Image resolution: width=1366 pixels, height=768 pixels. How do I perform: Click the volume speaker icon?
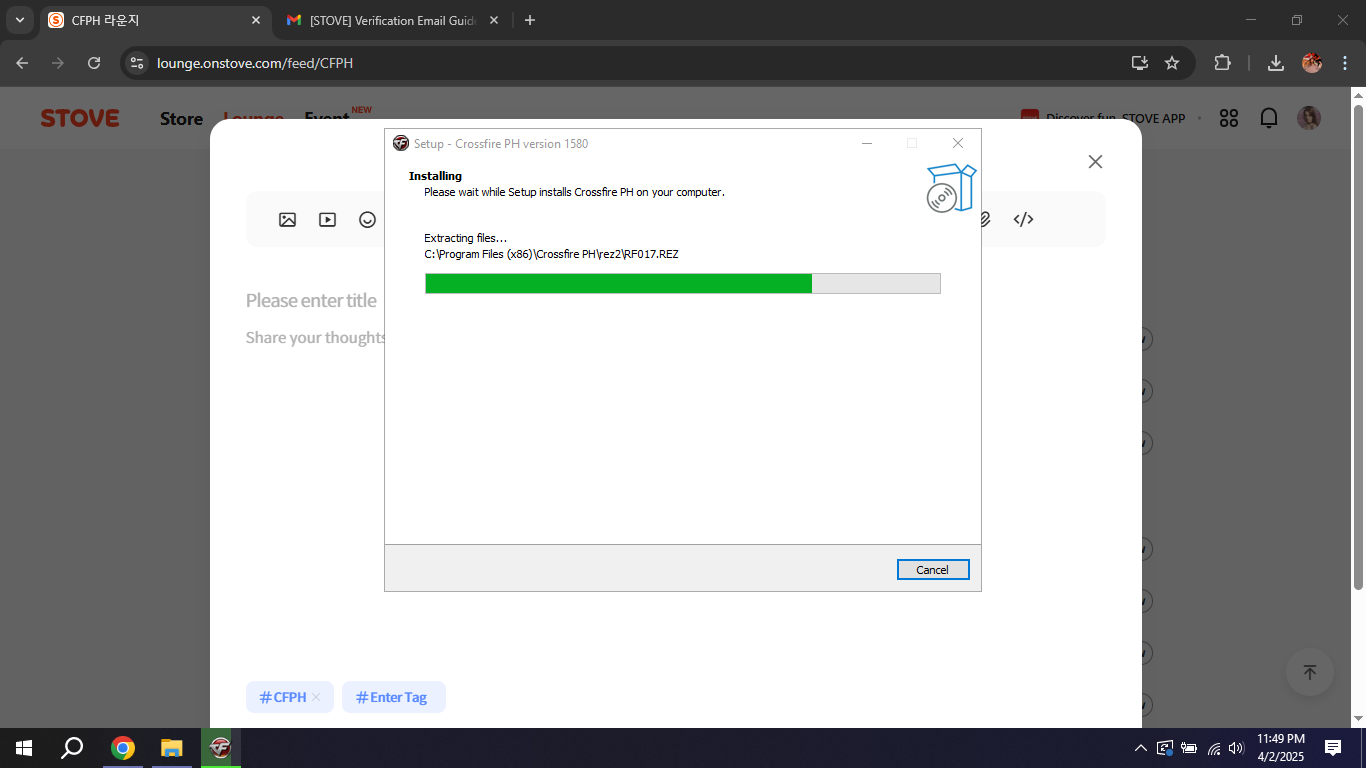pos(1237,748)
